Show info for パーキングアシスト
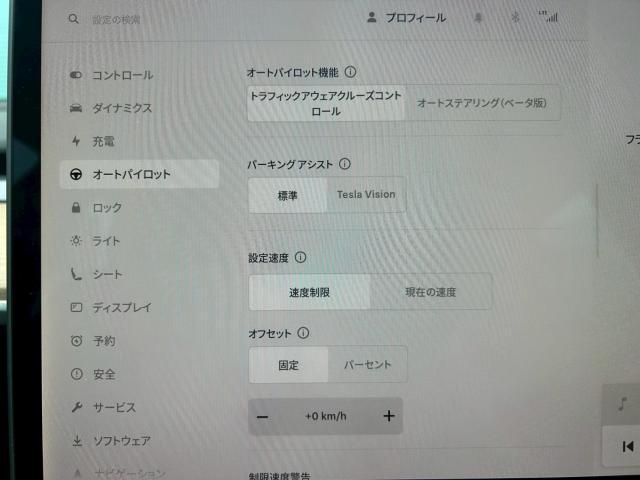Viewport: 640px width, 480px height. point(345,163)
